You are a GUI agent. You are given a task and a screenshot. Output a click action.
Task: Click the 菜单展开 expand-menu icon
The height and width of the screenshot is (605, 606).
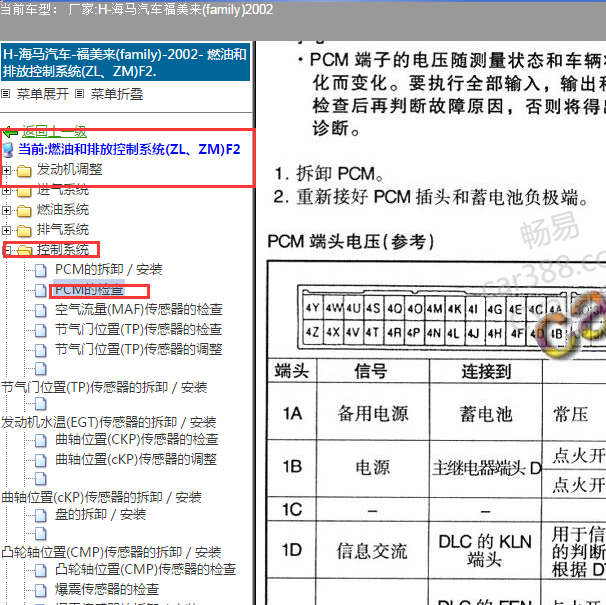tap(5, 94)
